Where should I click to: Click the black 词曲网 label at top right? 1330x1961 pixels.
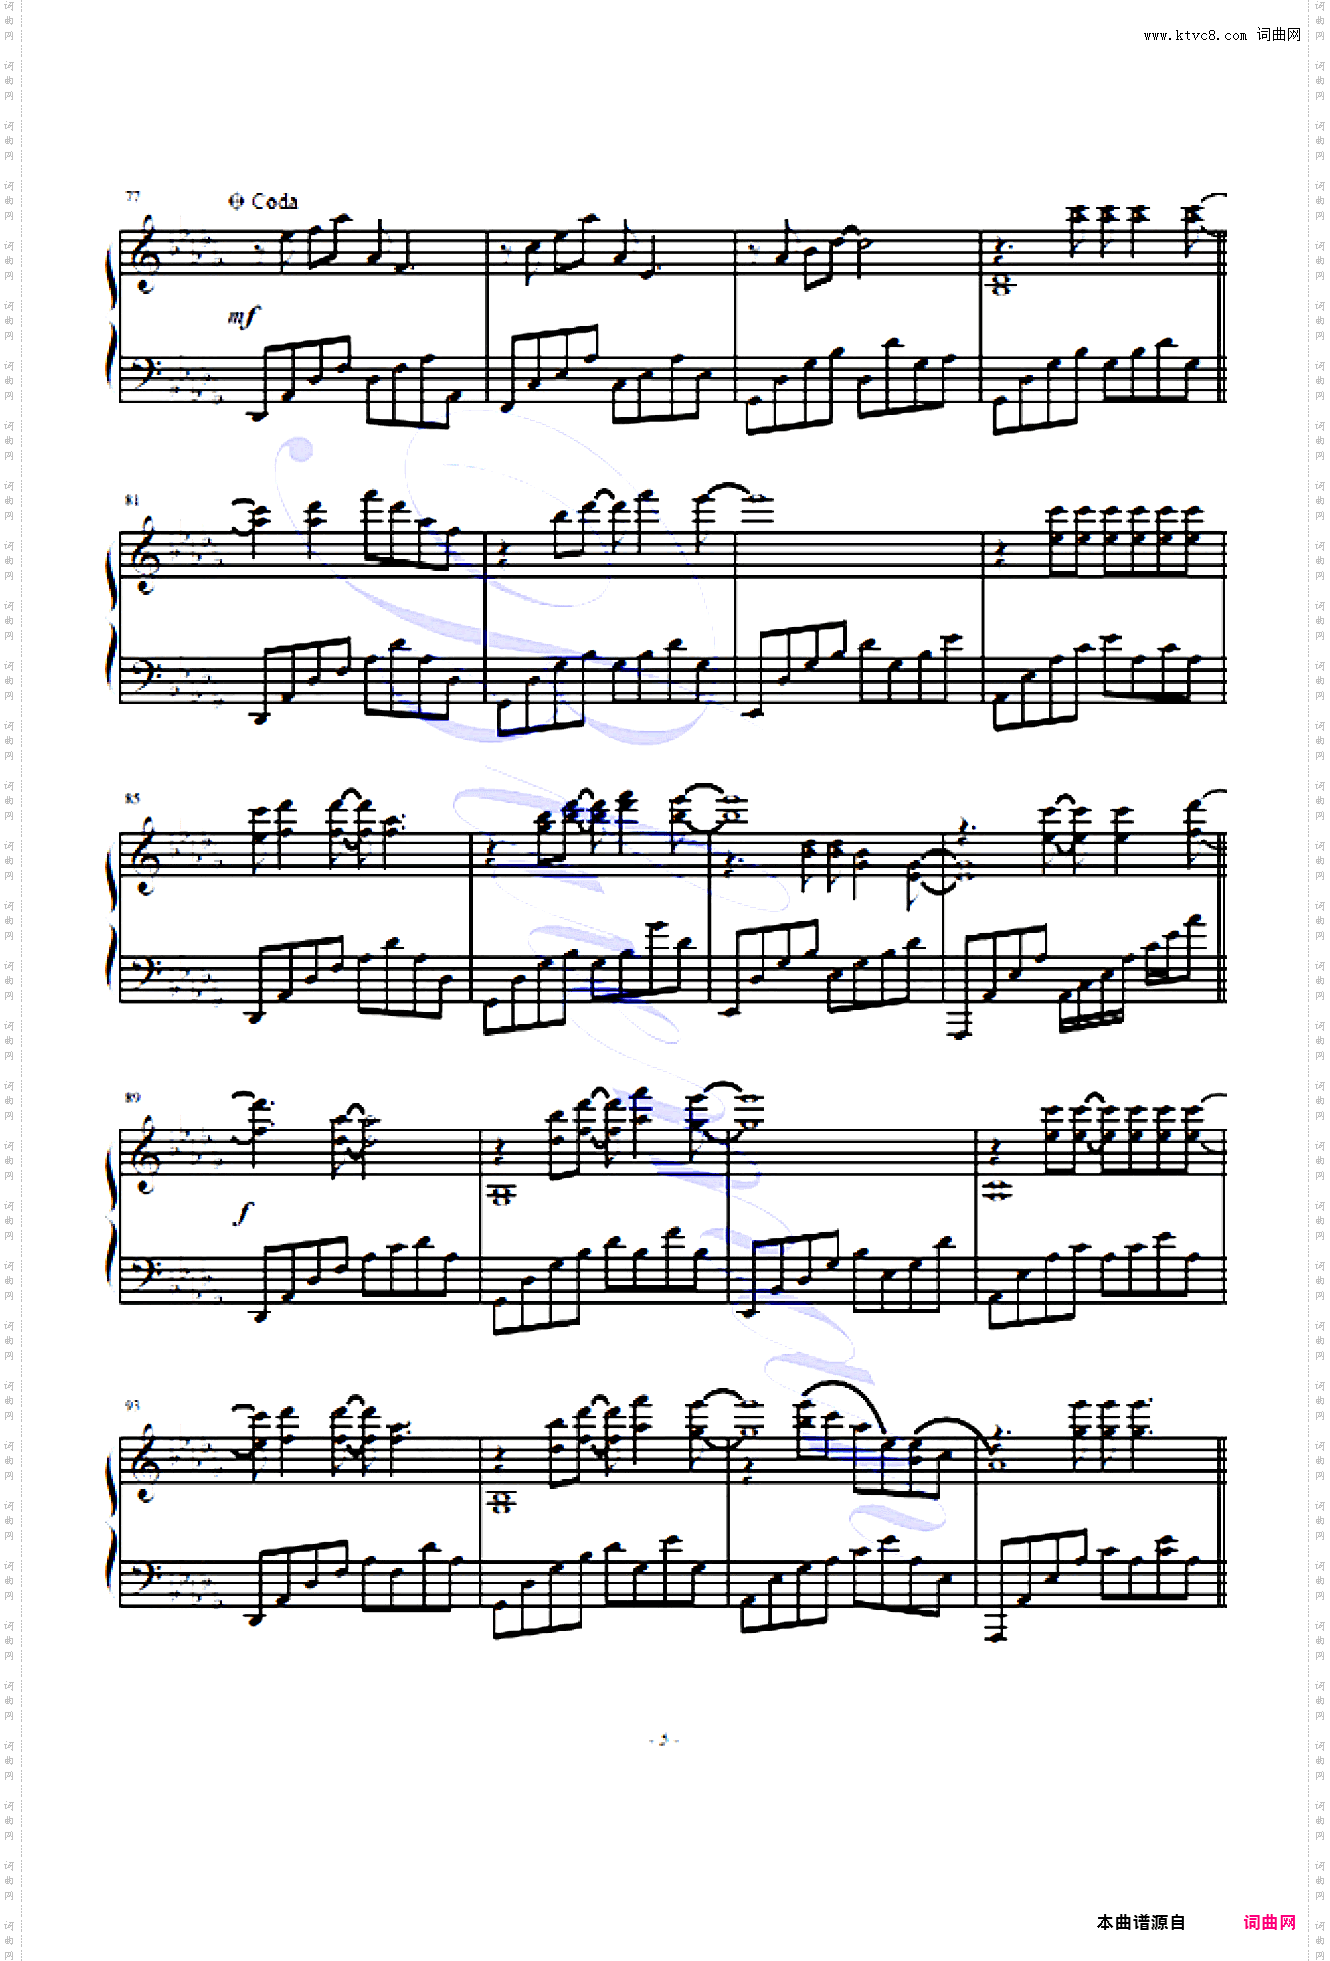[1279, 35]
